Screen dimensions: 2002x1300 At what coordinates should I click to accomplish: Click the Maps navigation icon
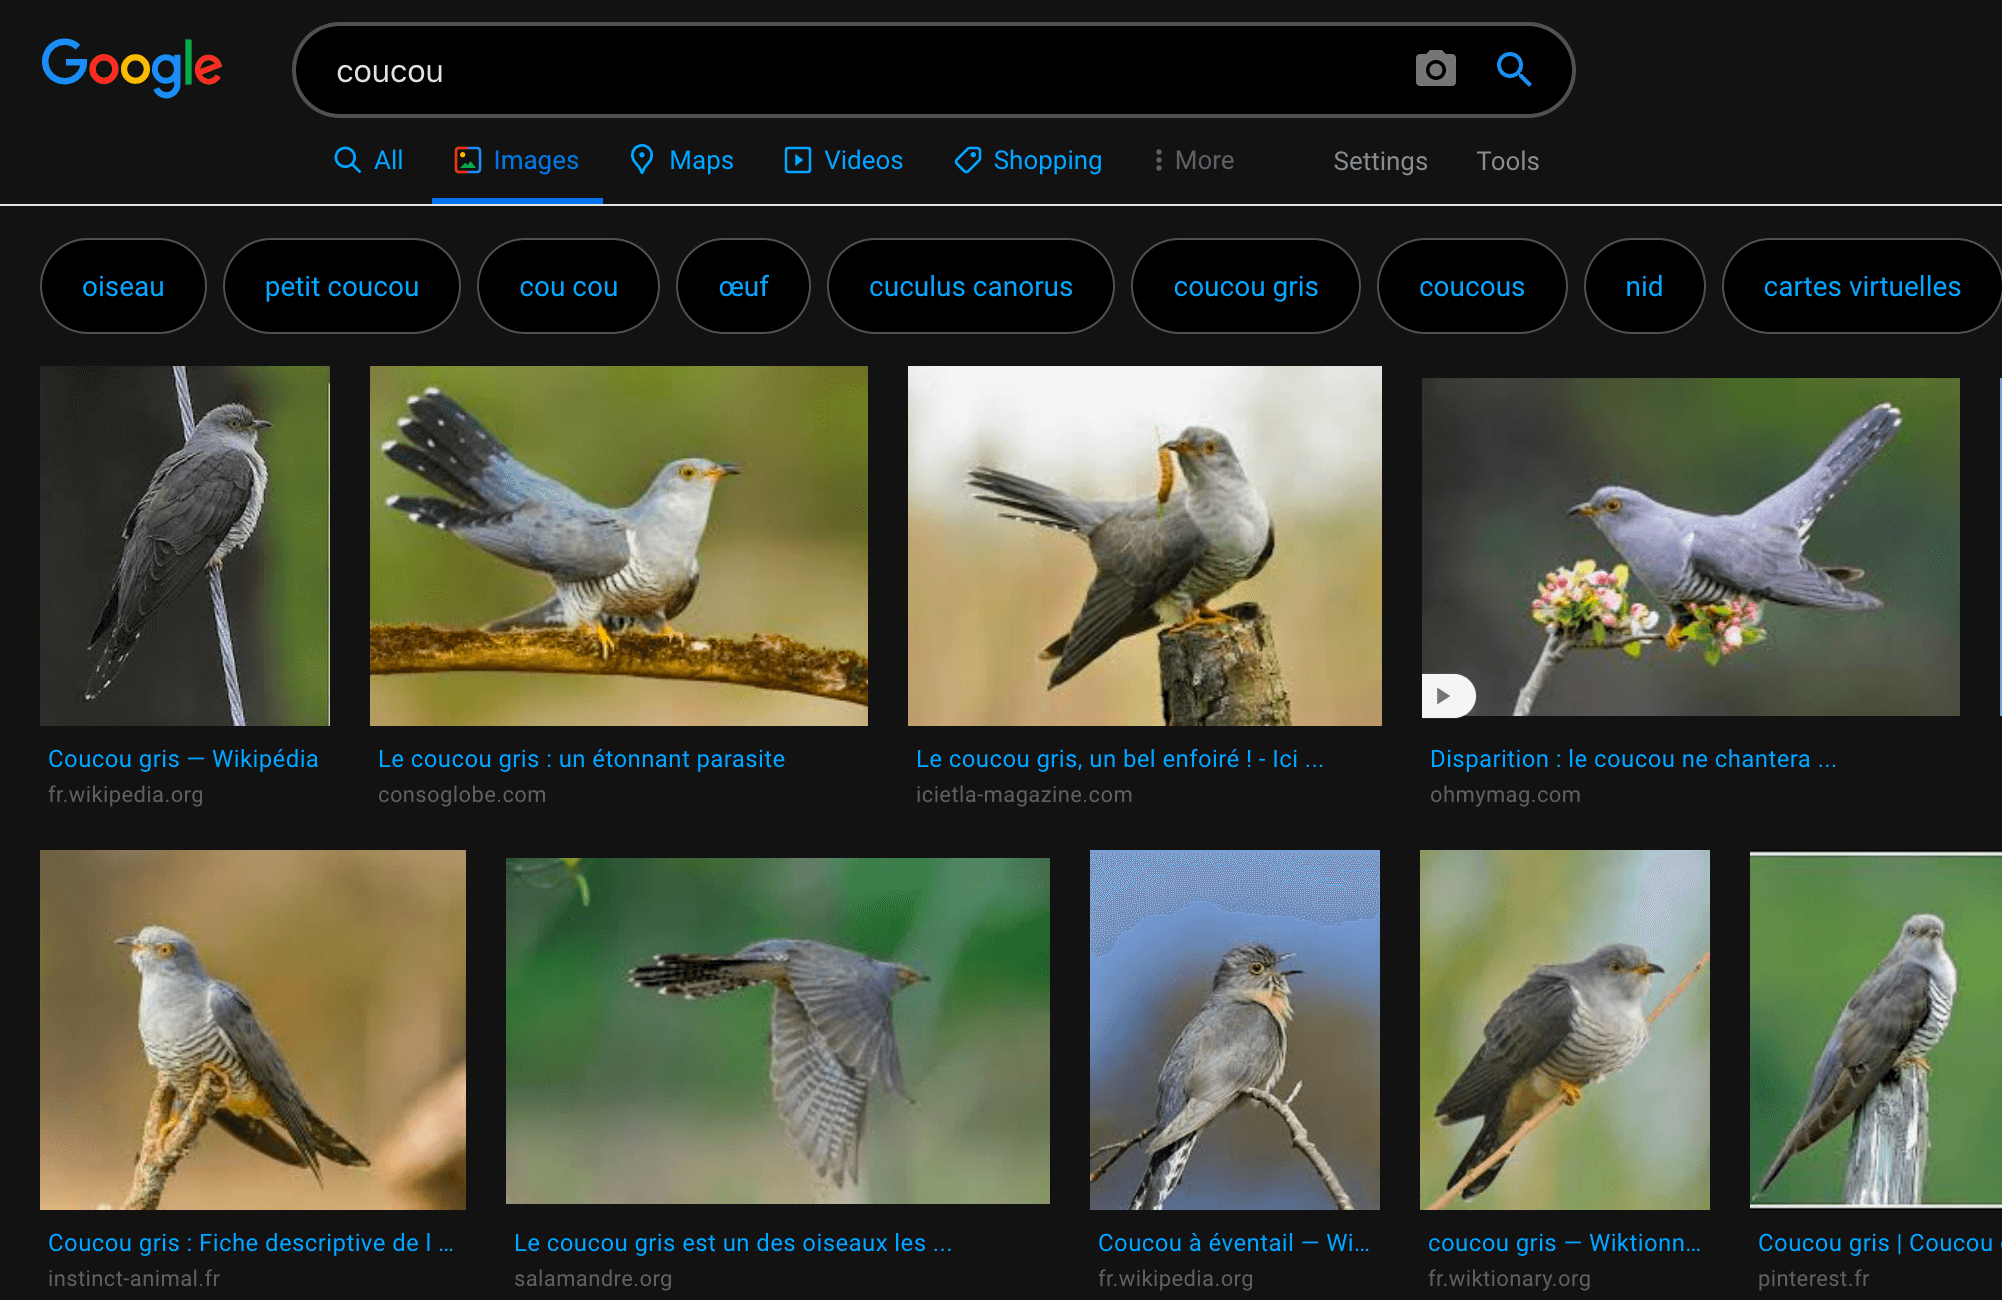pos(642,160)
